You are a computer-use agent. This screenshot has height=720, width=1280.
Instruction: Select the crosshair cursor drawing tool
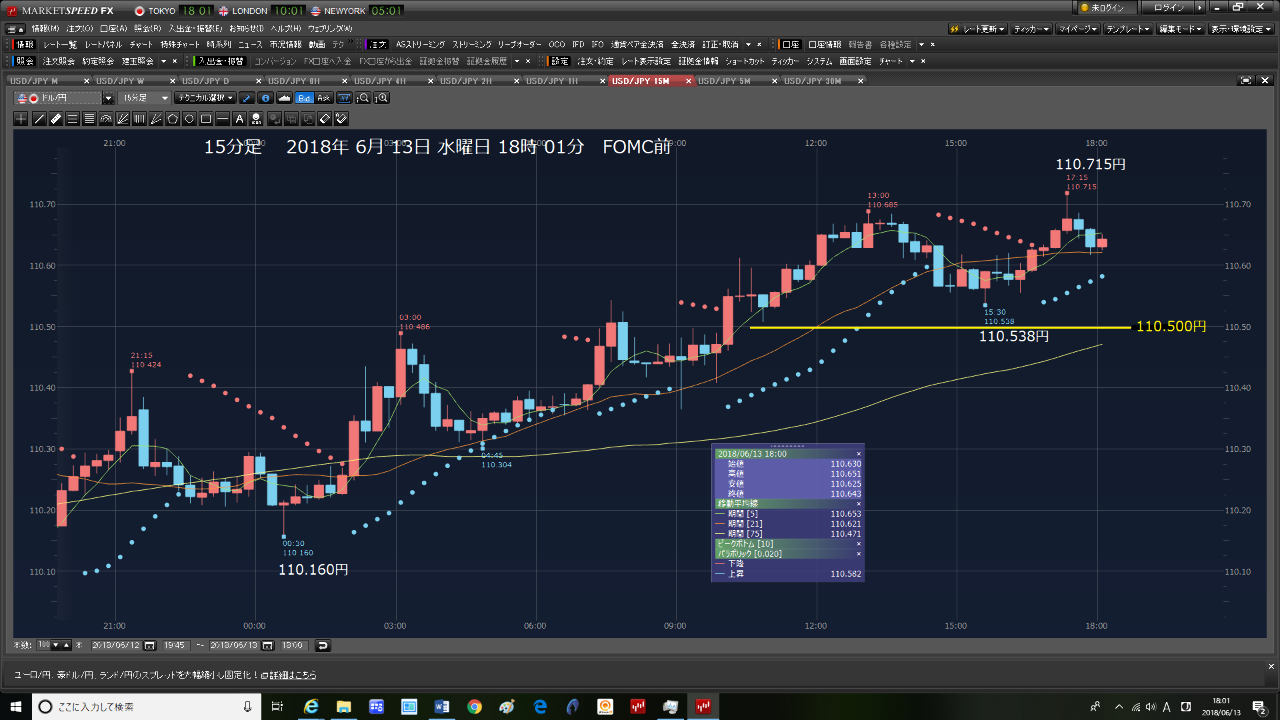(x=21, y=119)
